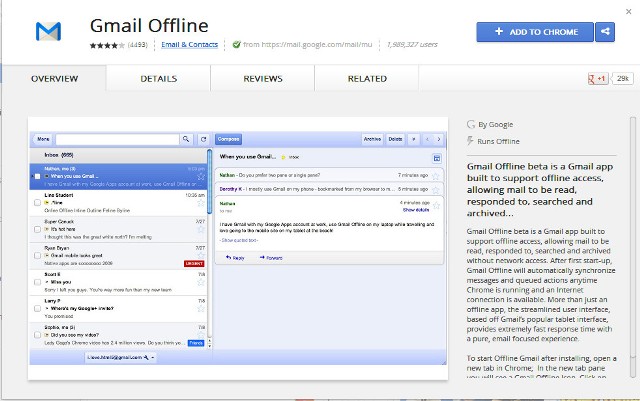Image resolution: width=640 pixels, height=401 pixels.
Task: Switch to the Details tab
Action: click(x=158, y=78)
